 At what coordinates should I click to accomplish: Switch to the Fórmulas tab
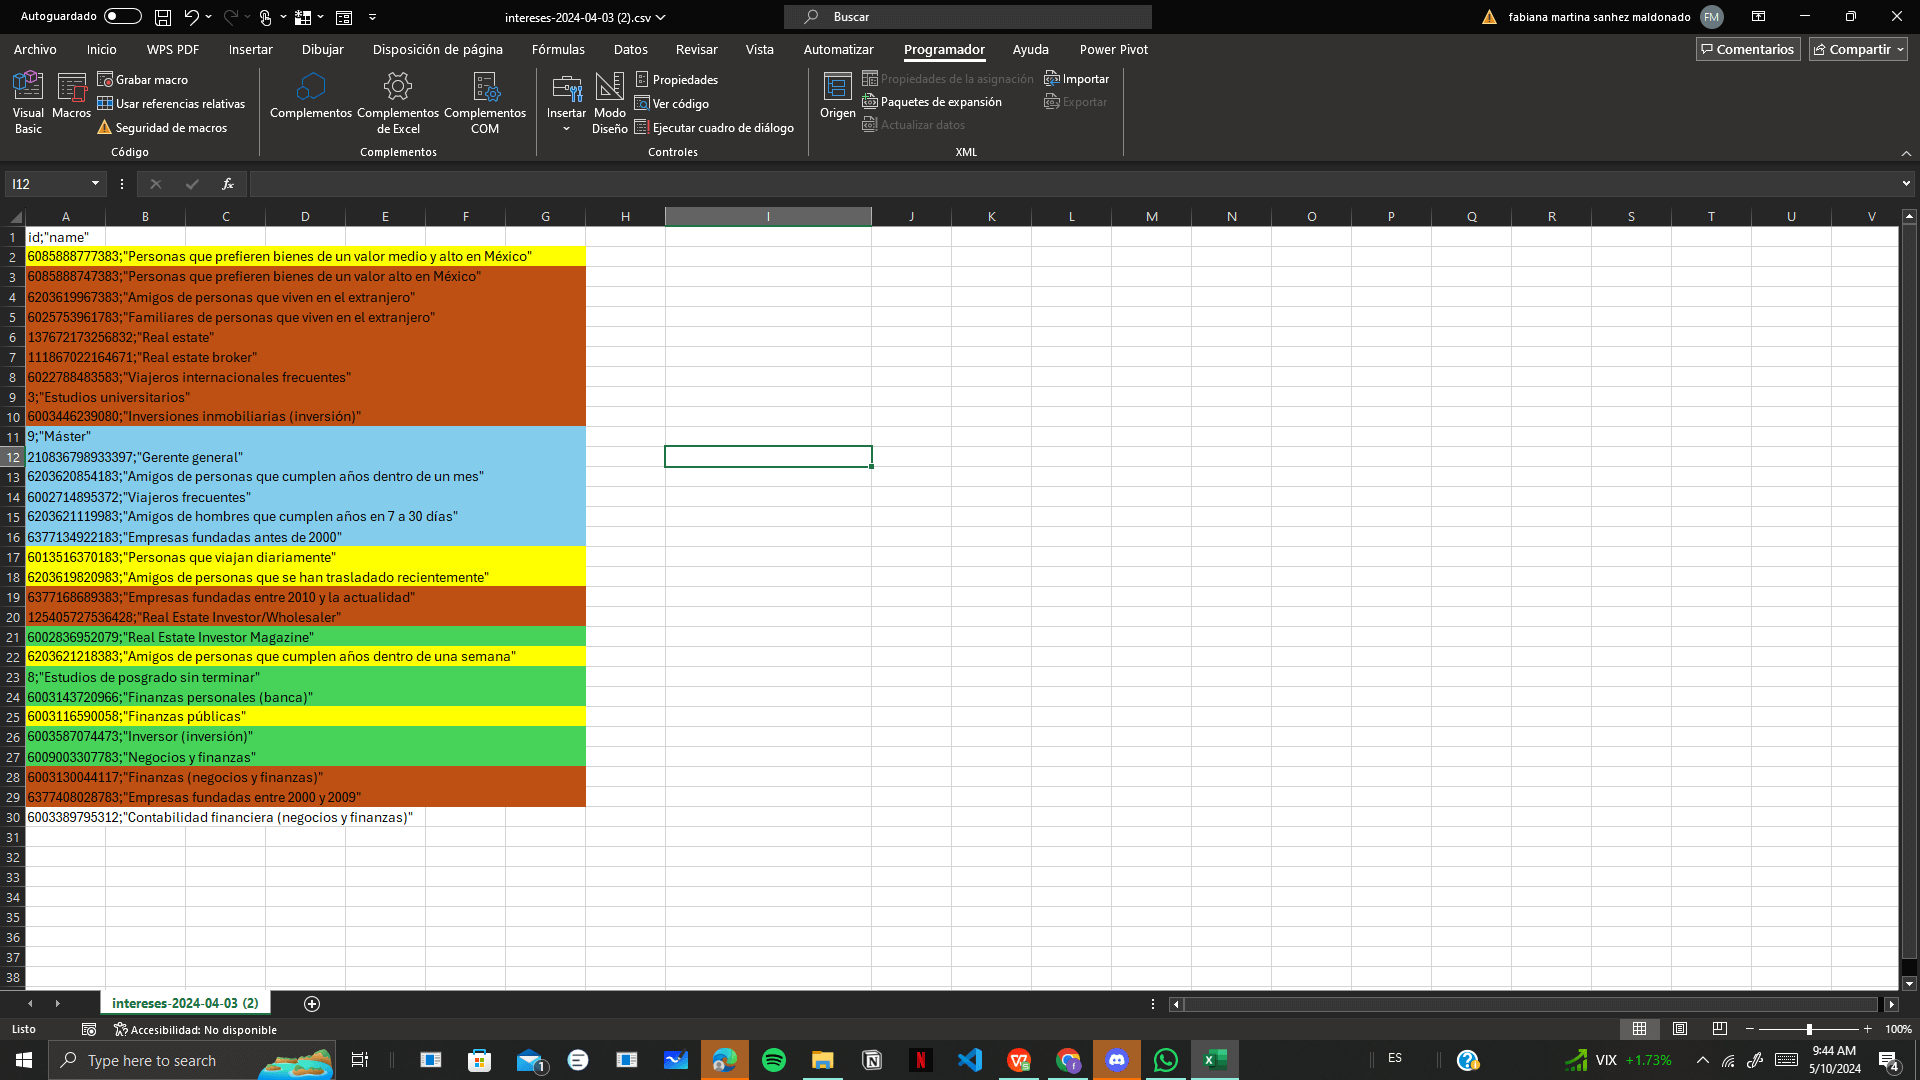558,49
